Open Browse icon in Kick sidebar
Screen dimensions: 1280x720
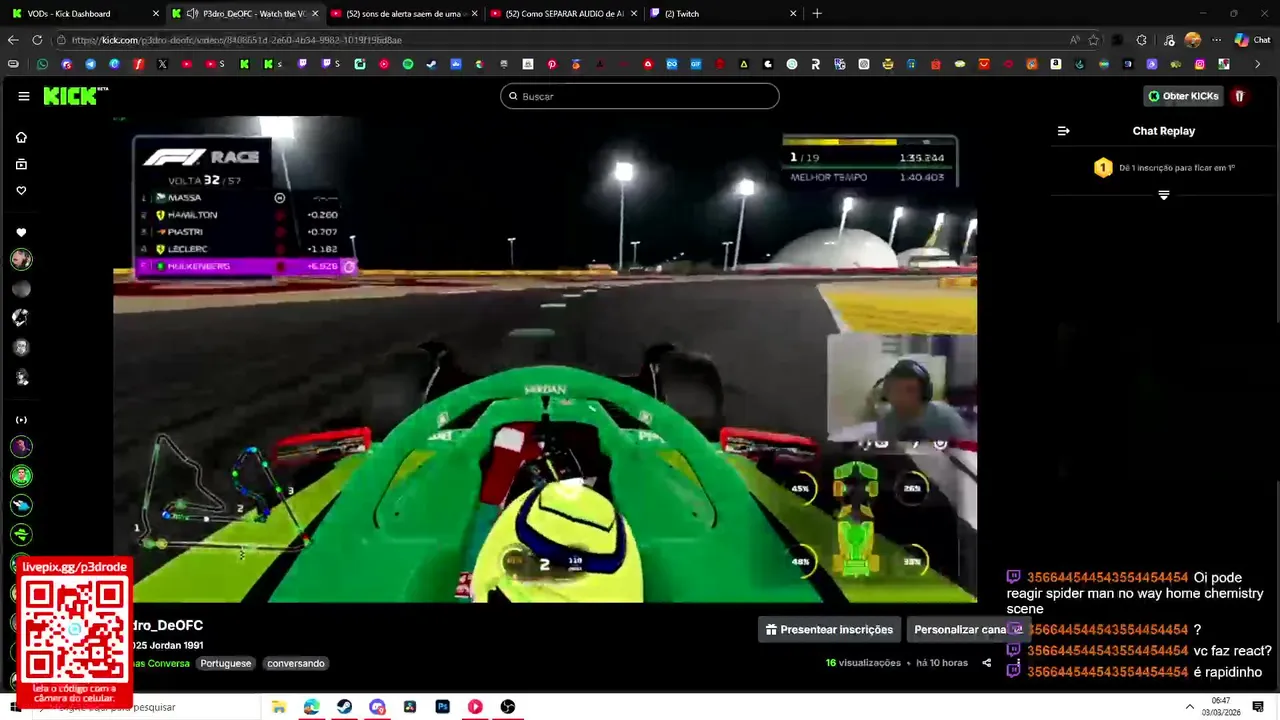click(21, 164)
